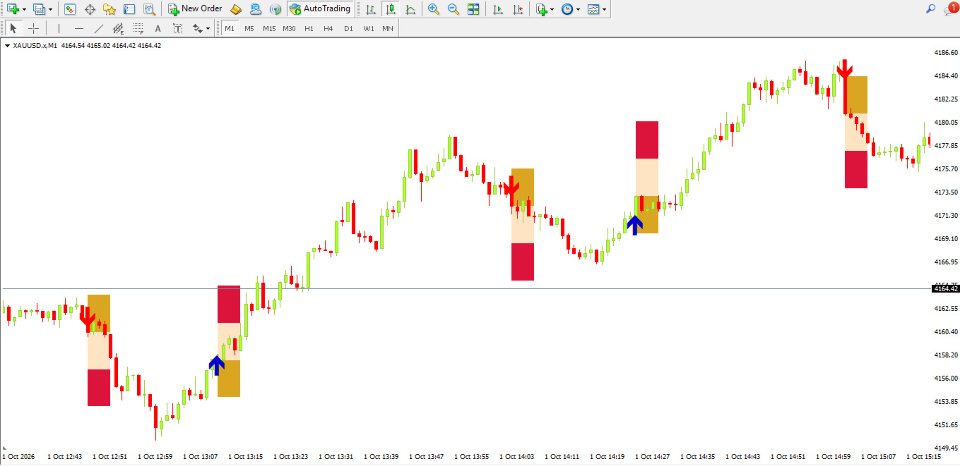Screen dimensions: 960x466
Task: Expand the arrows objects dropdown
Action: [x=208, y=28]
